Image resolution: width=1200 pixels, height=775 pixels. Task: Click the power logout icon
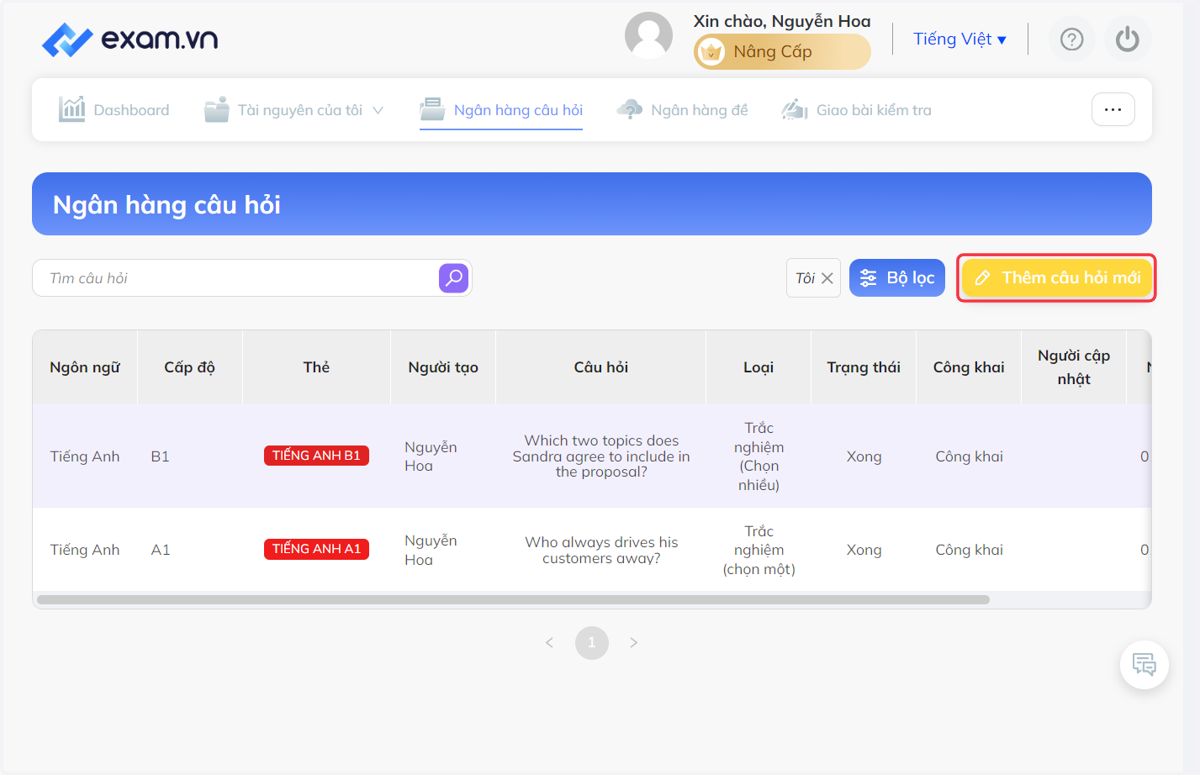[x=1128, y=39]
